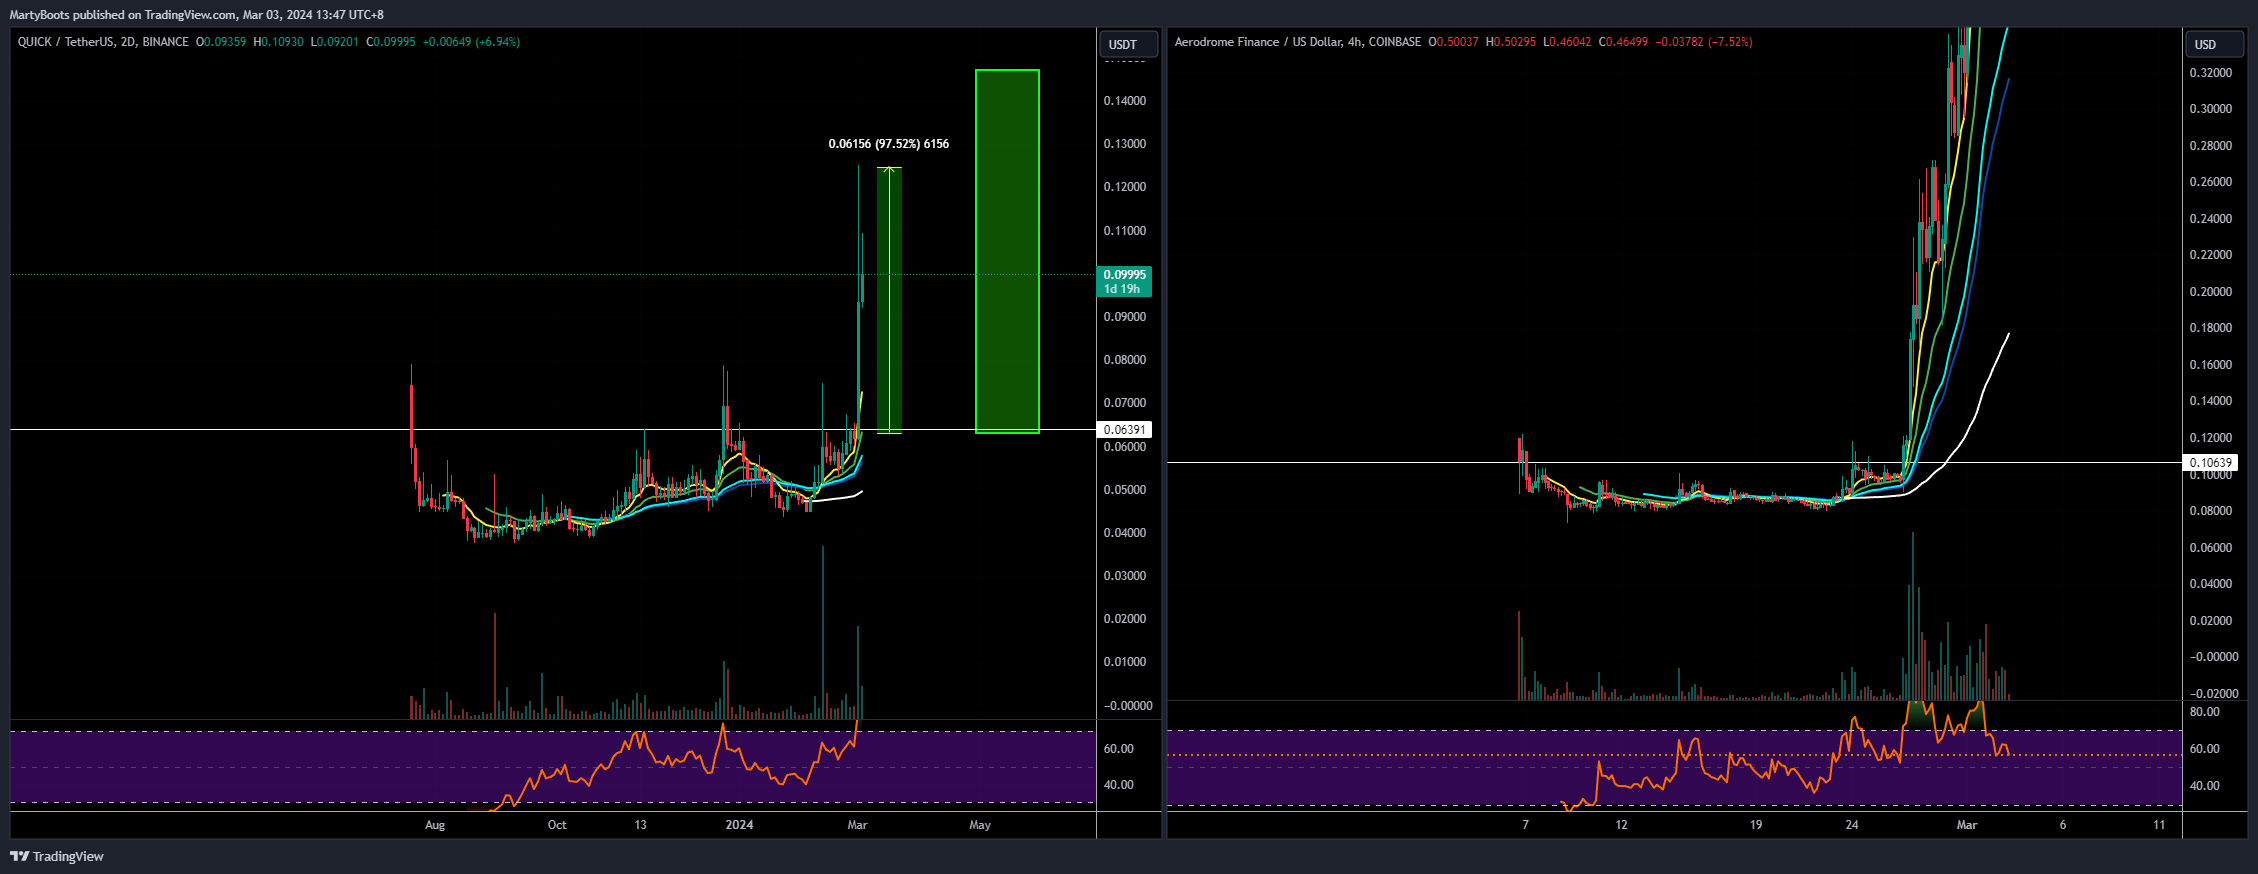
Task: Click the current price tag 0.09995 1d 19h
Action: (x=1125, y=281)
